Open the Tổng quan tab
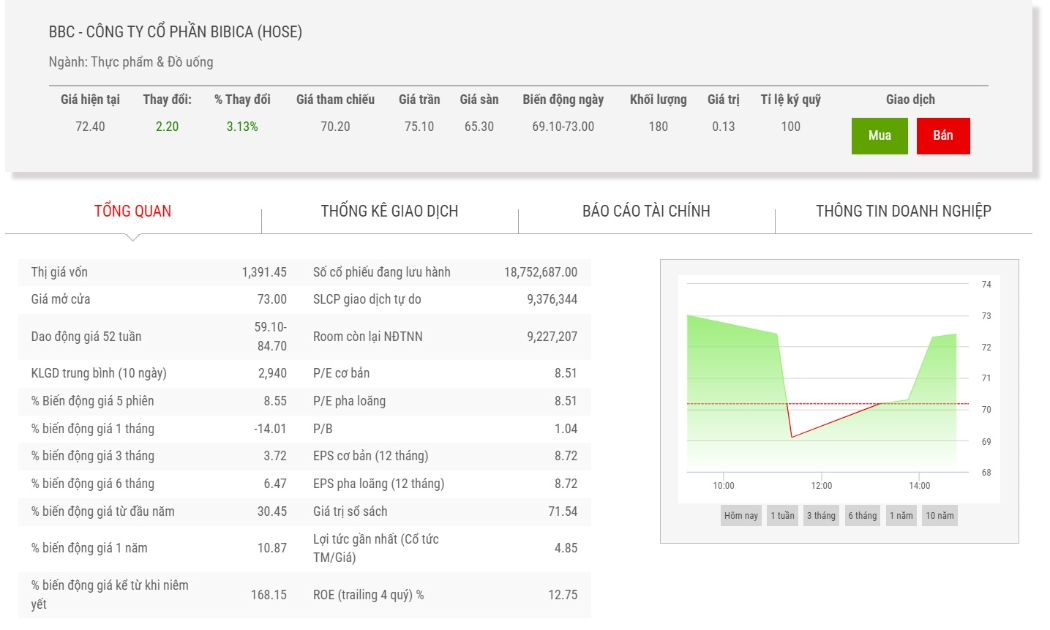The image size is (1050, 630). [x=133, y=212]
